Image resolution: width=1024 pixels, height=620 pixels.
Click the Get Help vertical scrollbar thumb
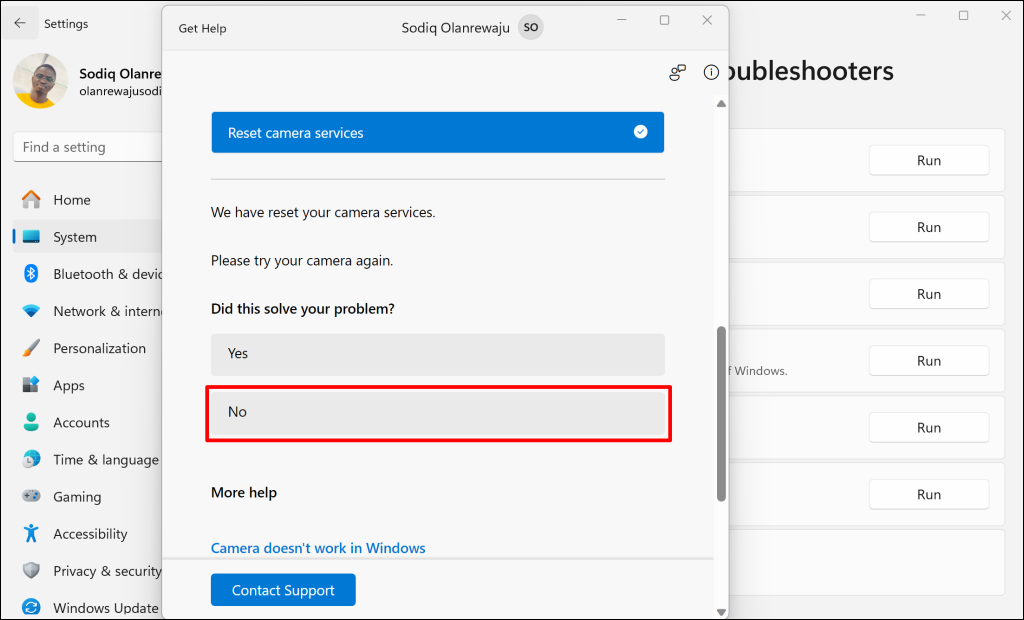coord(721,412)
